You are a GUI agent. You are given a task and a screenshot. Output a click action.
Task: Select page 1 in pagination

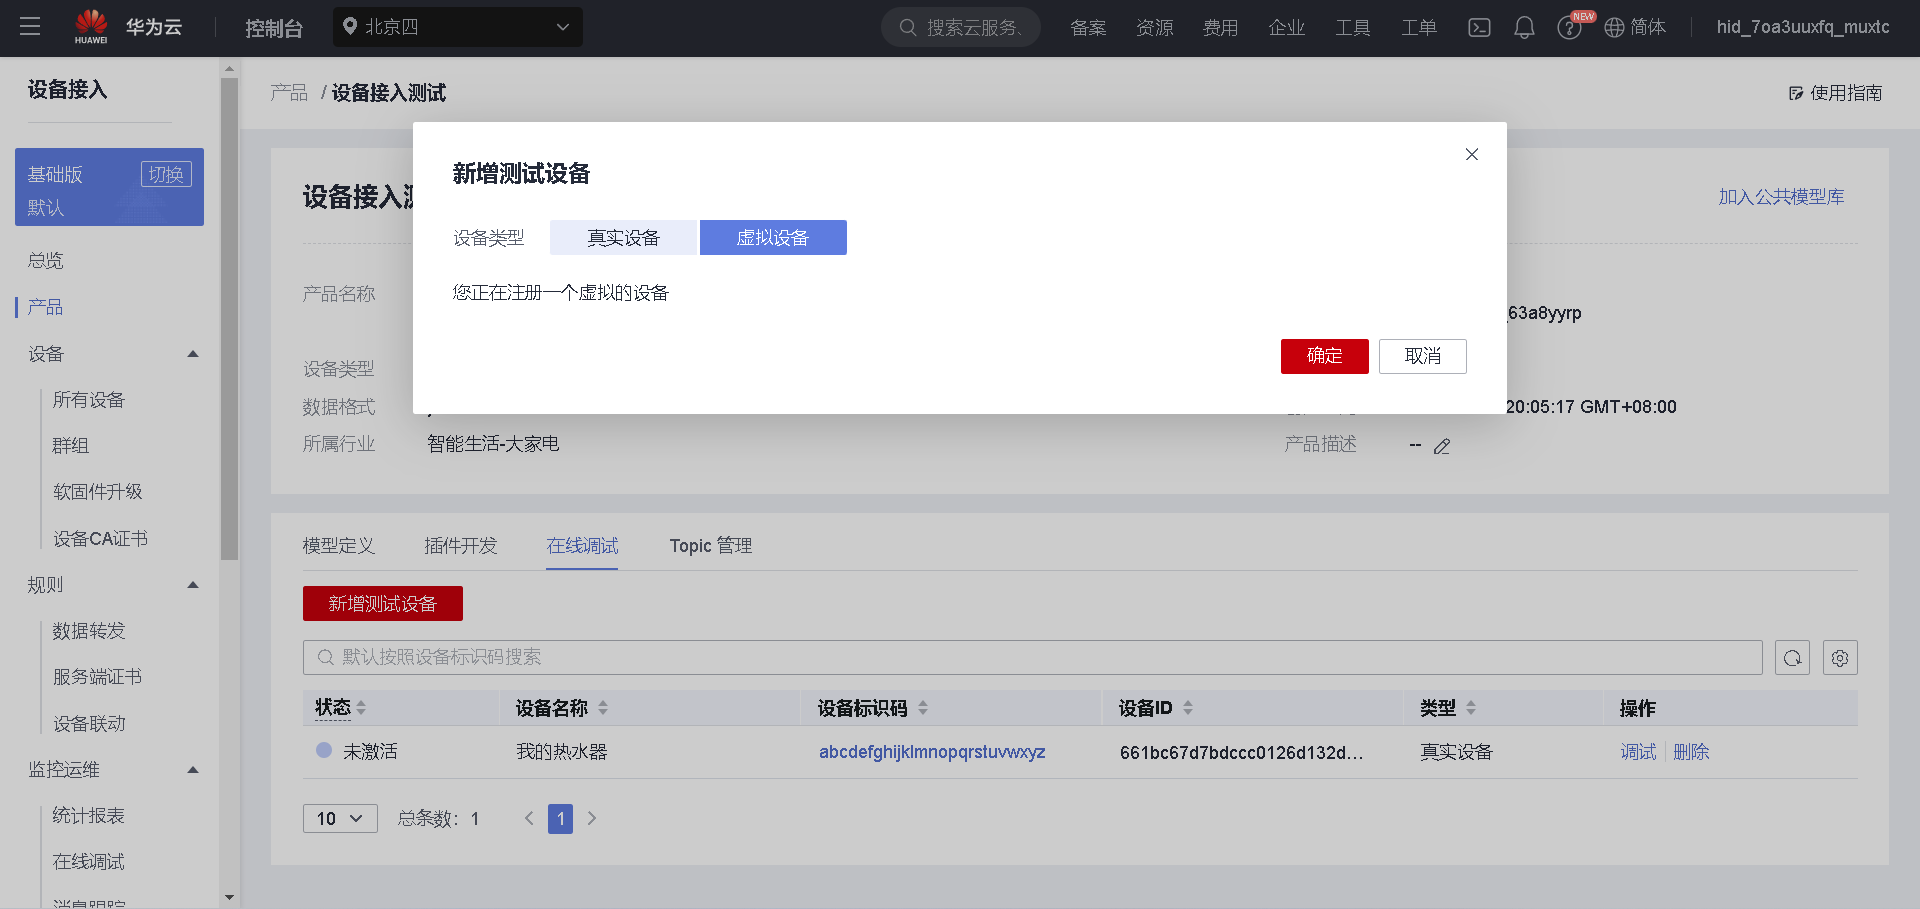coord(560,818)
